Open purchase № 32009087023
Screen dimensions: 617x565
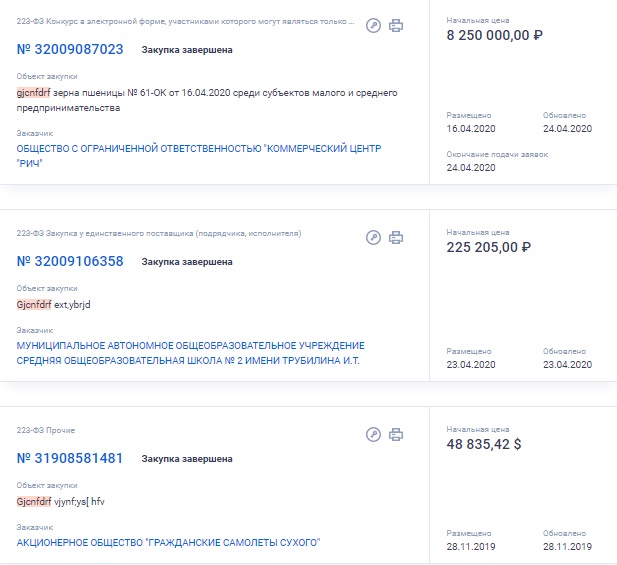pyautogui.click(x=70, y=49)
